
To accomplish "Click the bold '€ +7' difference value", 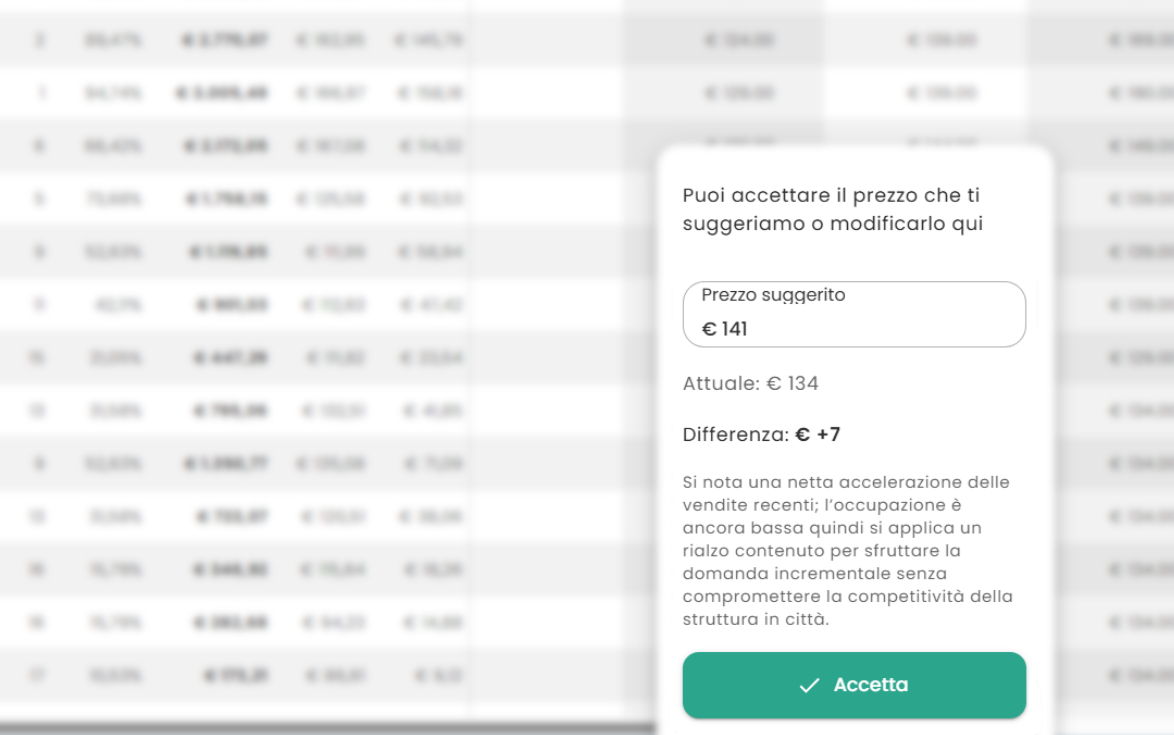I will tap(818, 435).
